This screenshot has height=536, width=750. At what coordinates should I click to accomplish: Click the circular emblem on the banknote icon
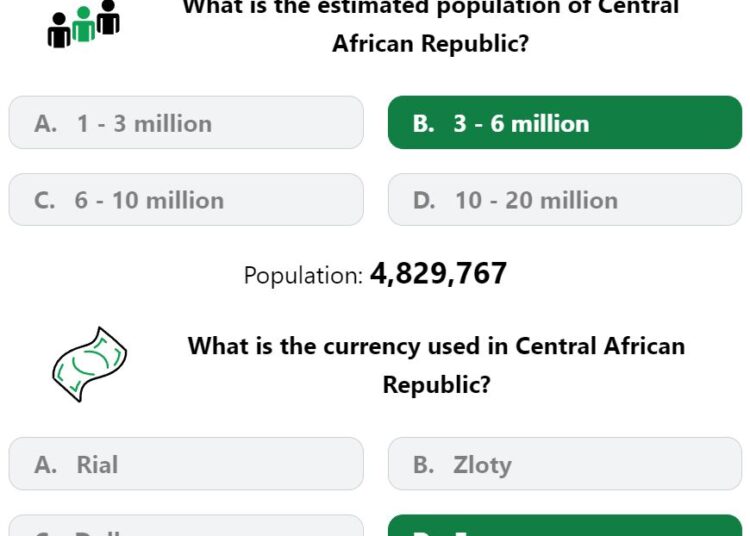(90, 362)
